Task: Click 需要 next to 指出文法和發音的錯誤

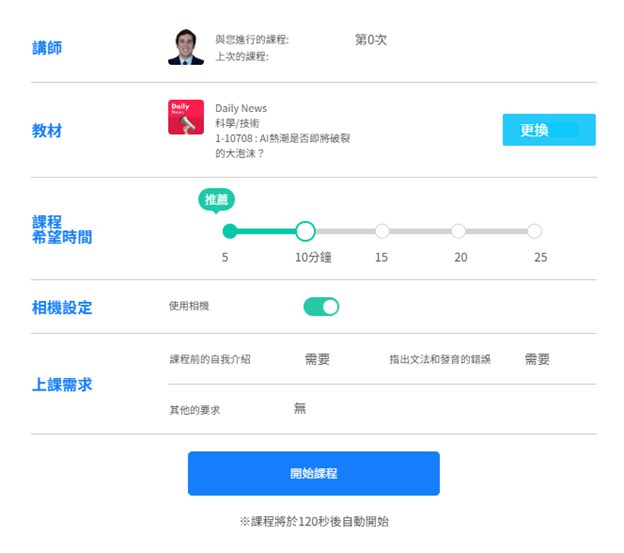Action: pyautogui.click(x=537, y=360)
